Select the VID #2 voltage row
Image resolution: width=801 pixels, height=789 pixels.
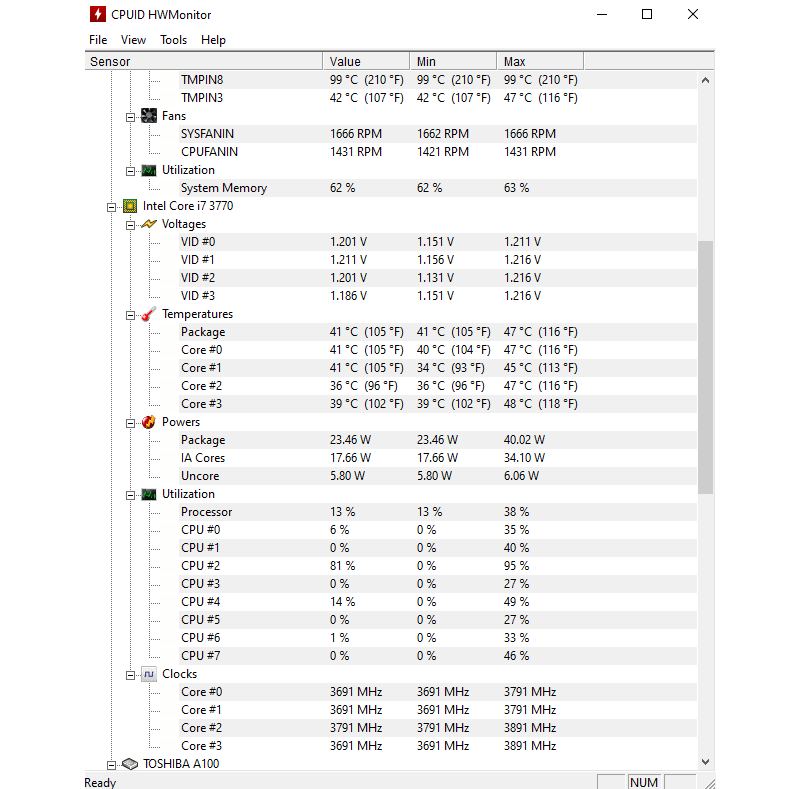tap(438, 278)
